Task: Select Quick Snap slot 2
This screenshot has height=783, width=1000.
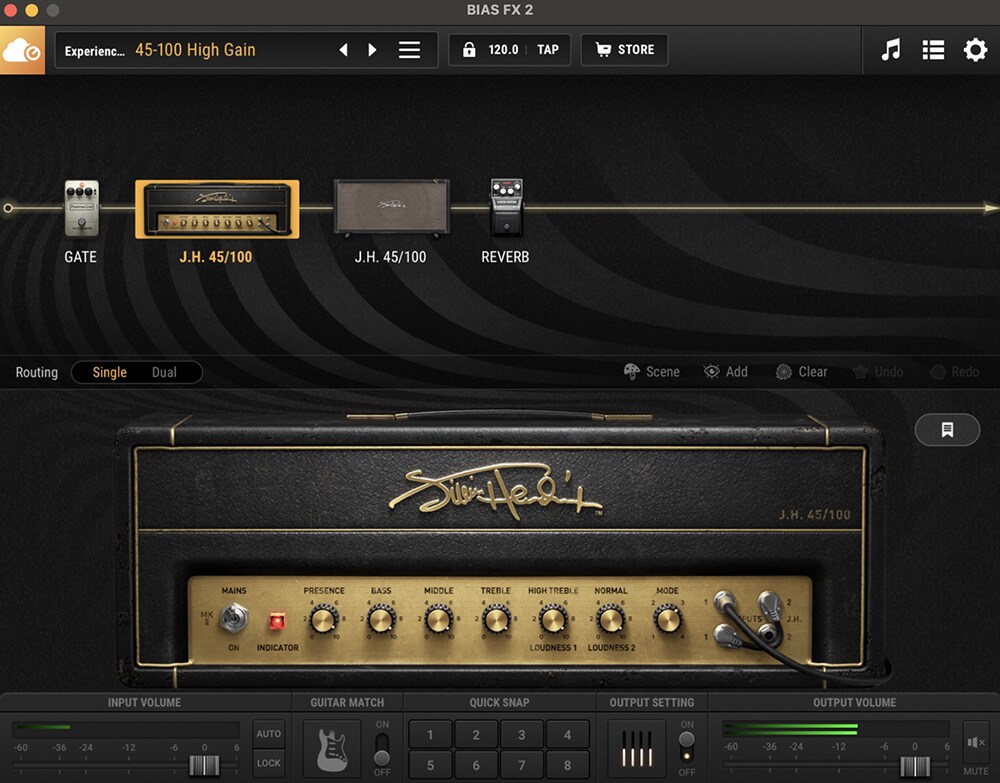Action: point(476,735)
